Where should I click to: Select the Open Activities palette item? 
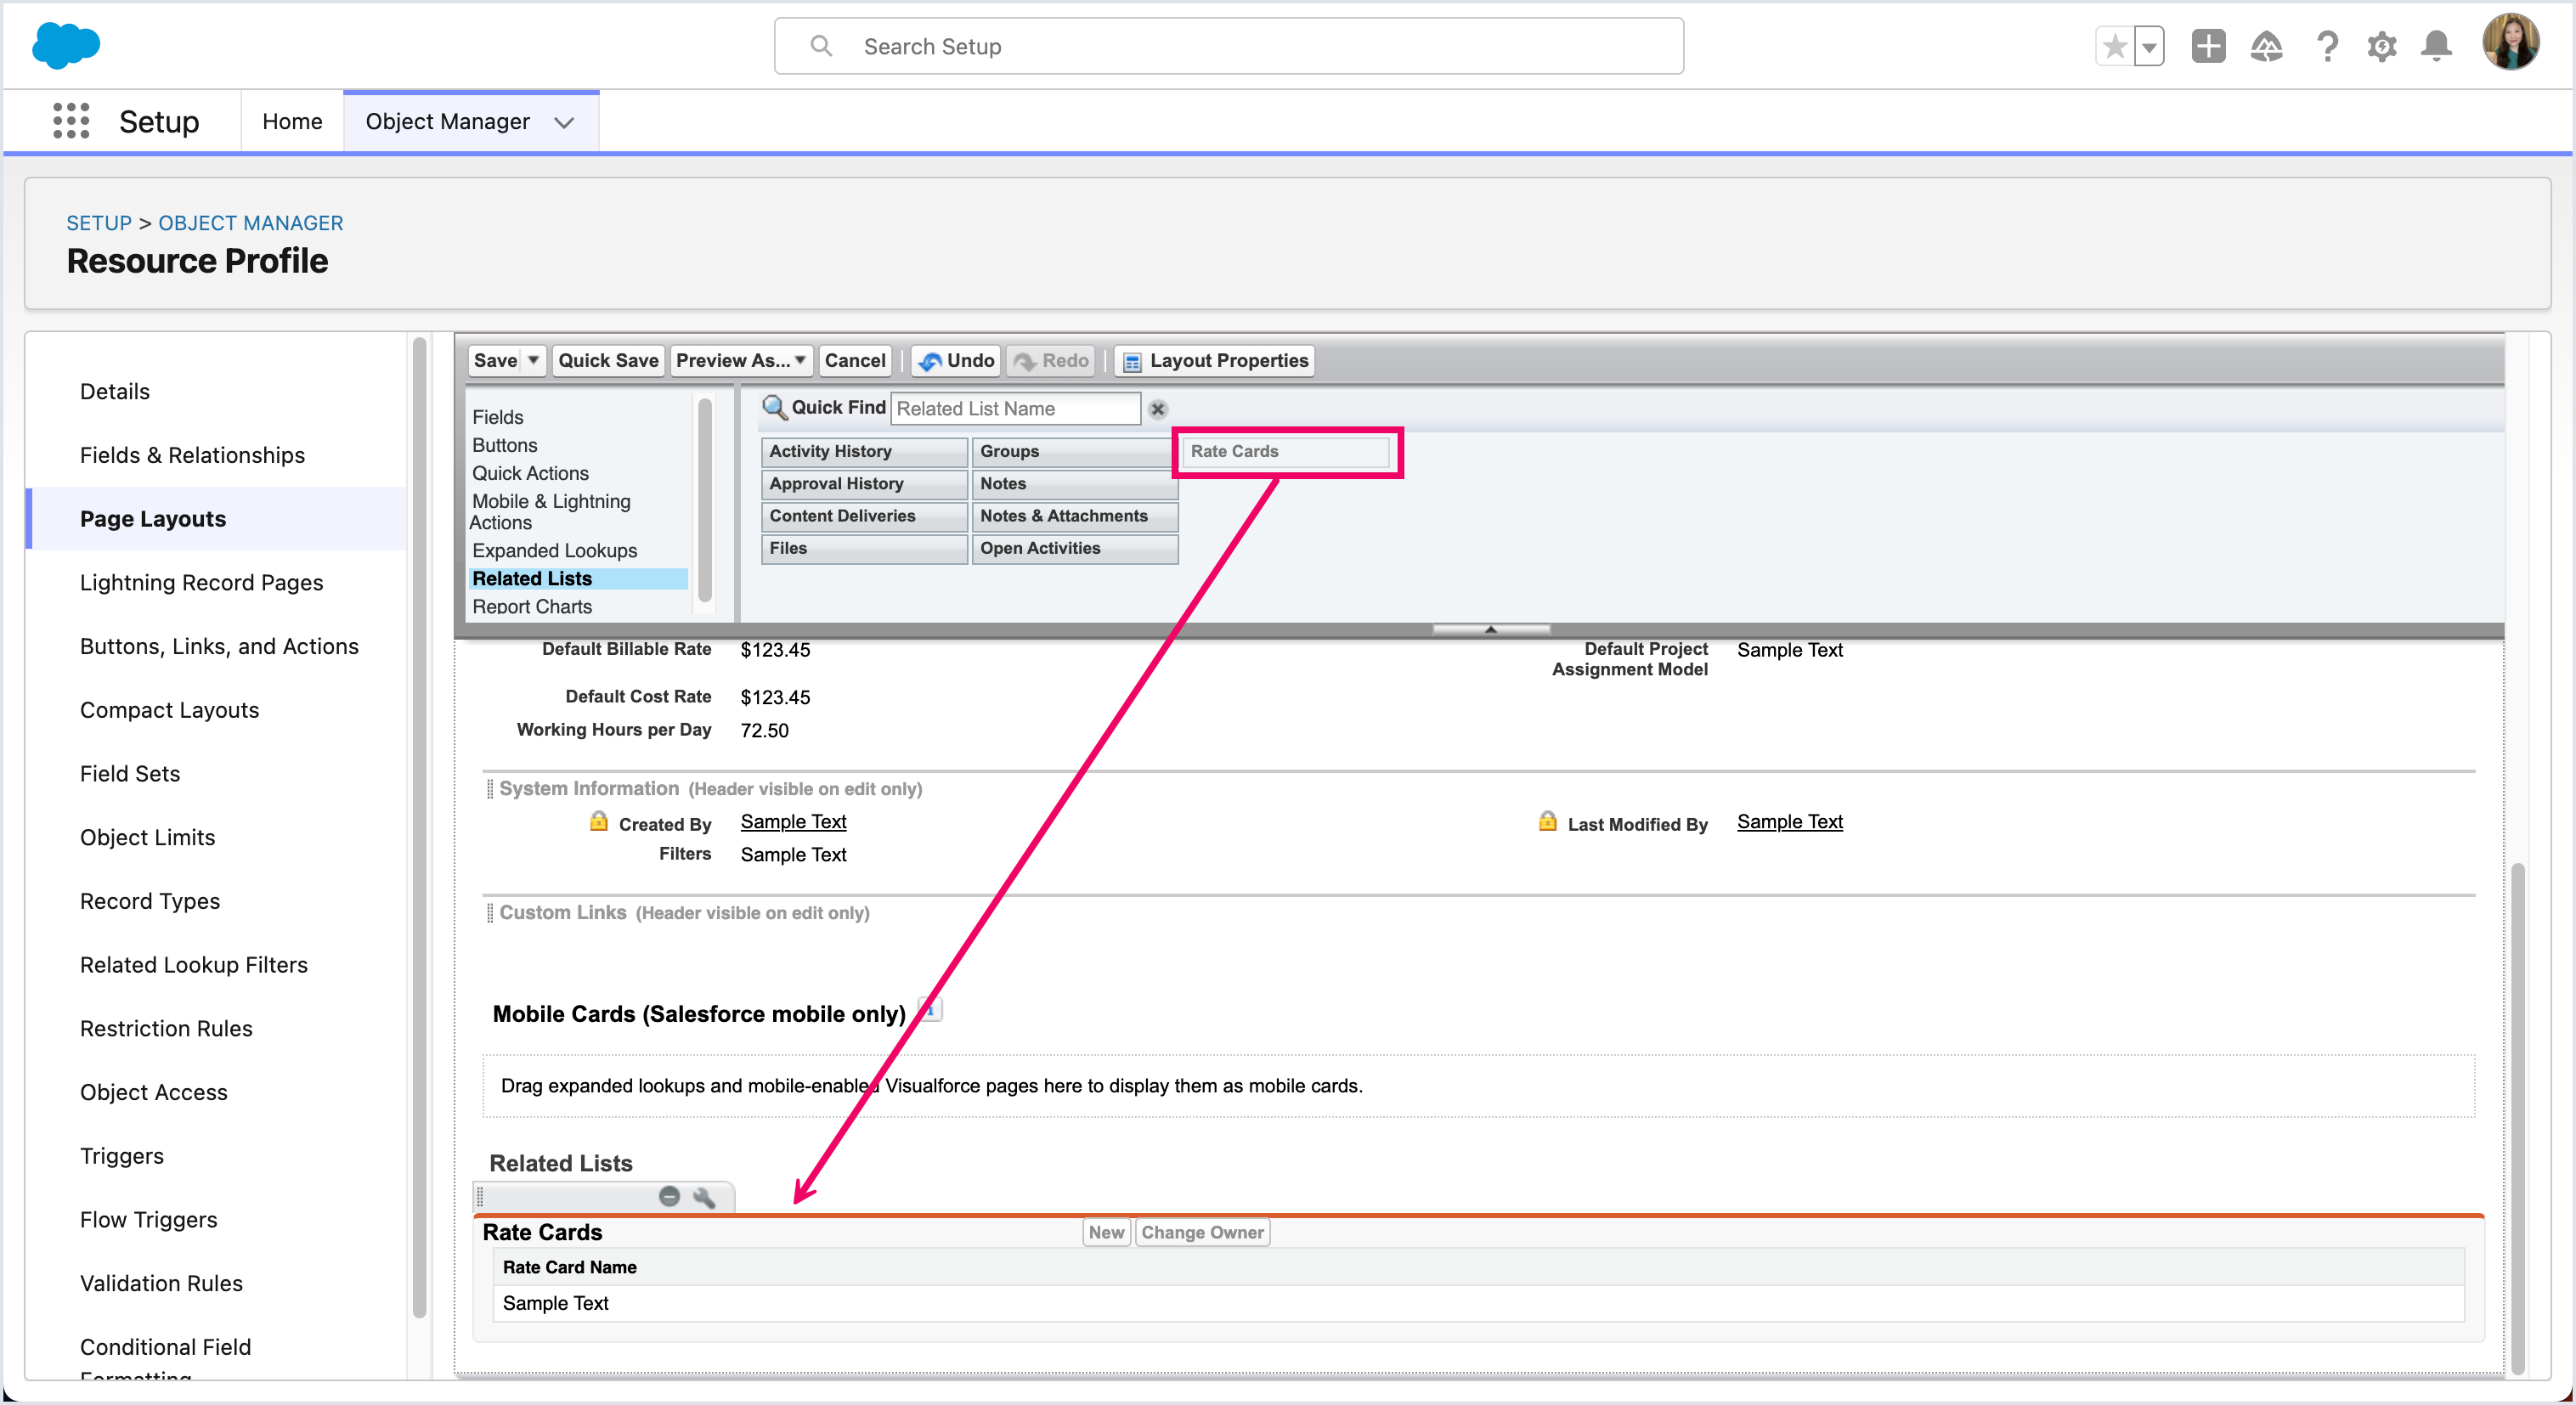tap(1075, 548)
